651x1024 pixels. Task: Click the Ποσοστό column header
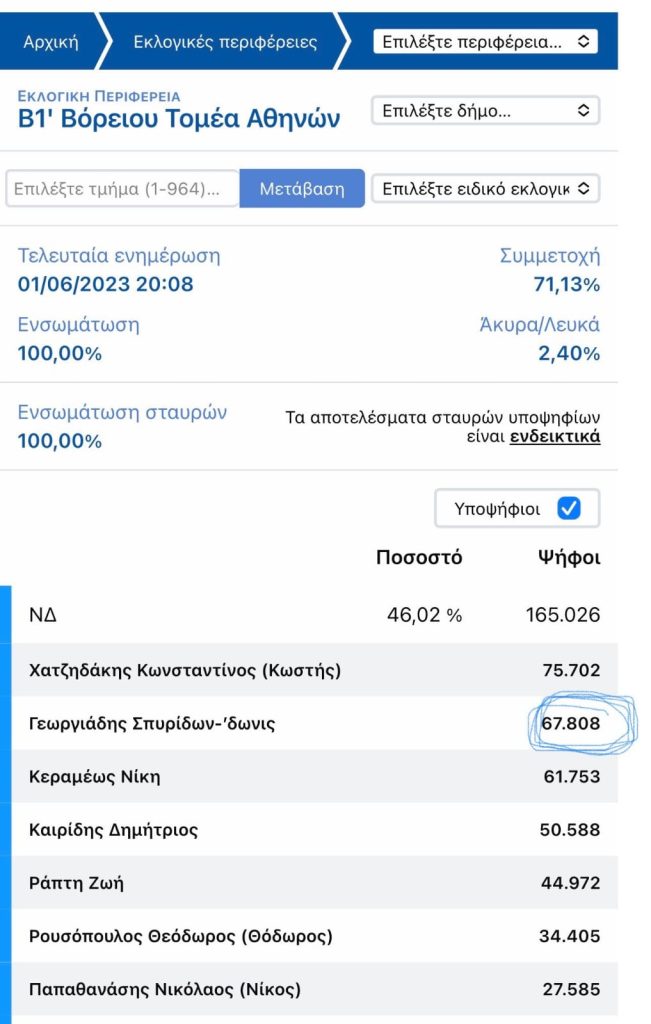(x=419, y=558)
